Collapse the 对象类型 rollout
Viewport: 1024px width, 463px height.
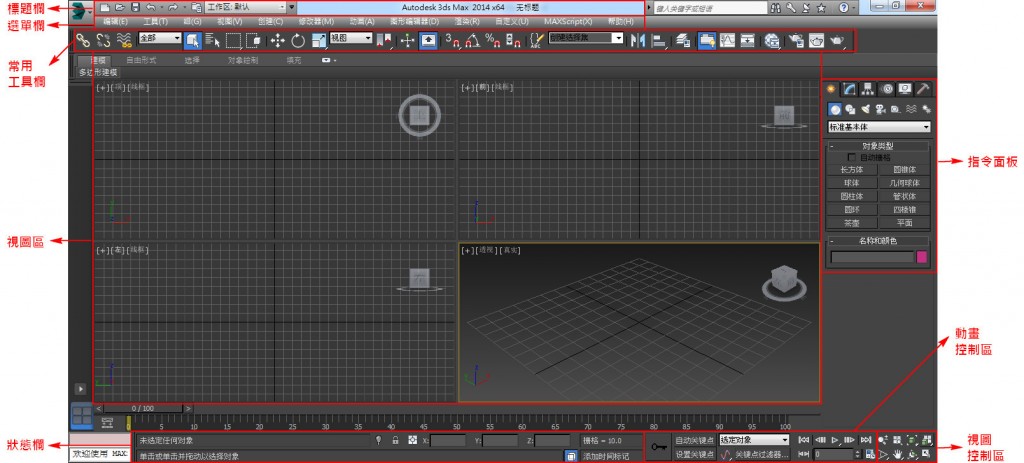click(x=880, y=146)
